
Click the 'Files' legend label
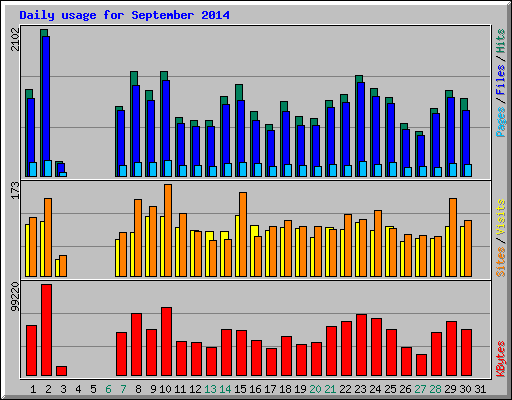500,79
